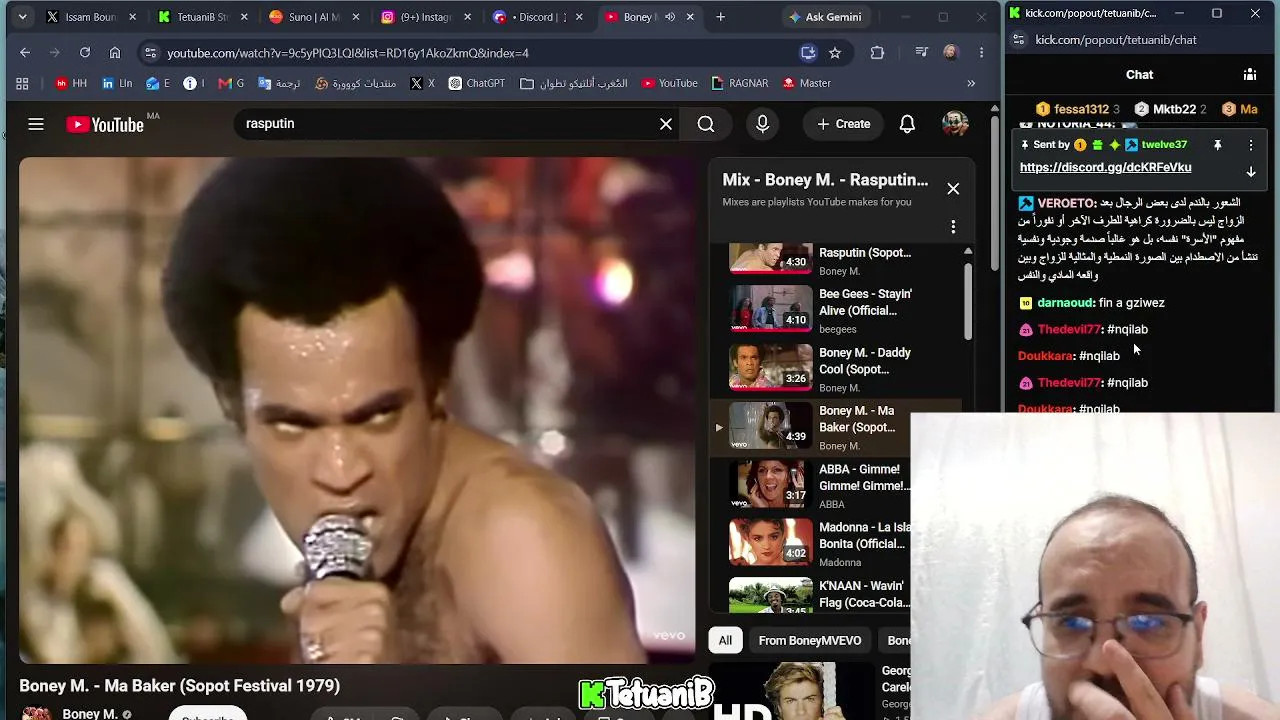This screenshot has width=1280, height=720.
Task: Click the VEROETO username in chat
Action: coord(1067,203)
